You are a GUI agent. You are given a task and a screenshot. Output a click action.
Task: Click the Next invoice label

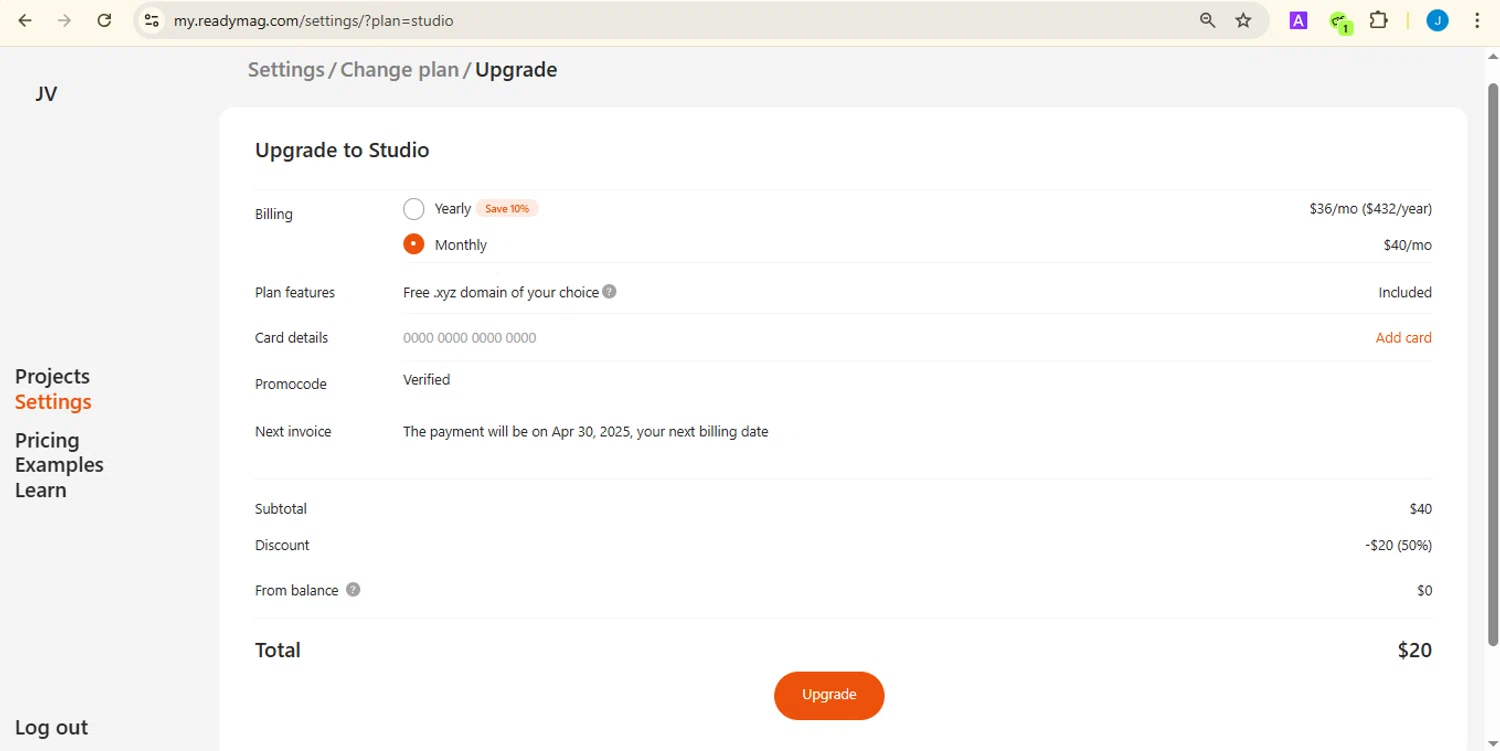[293, 432]
